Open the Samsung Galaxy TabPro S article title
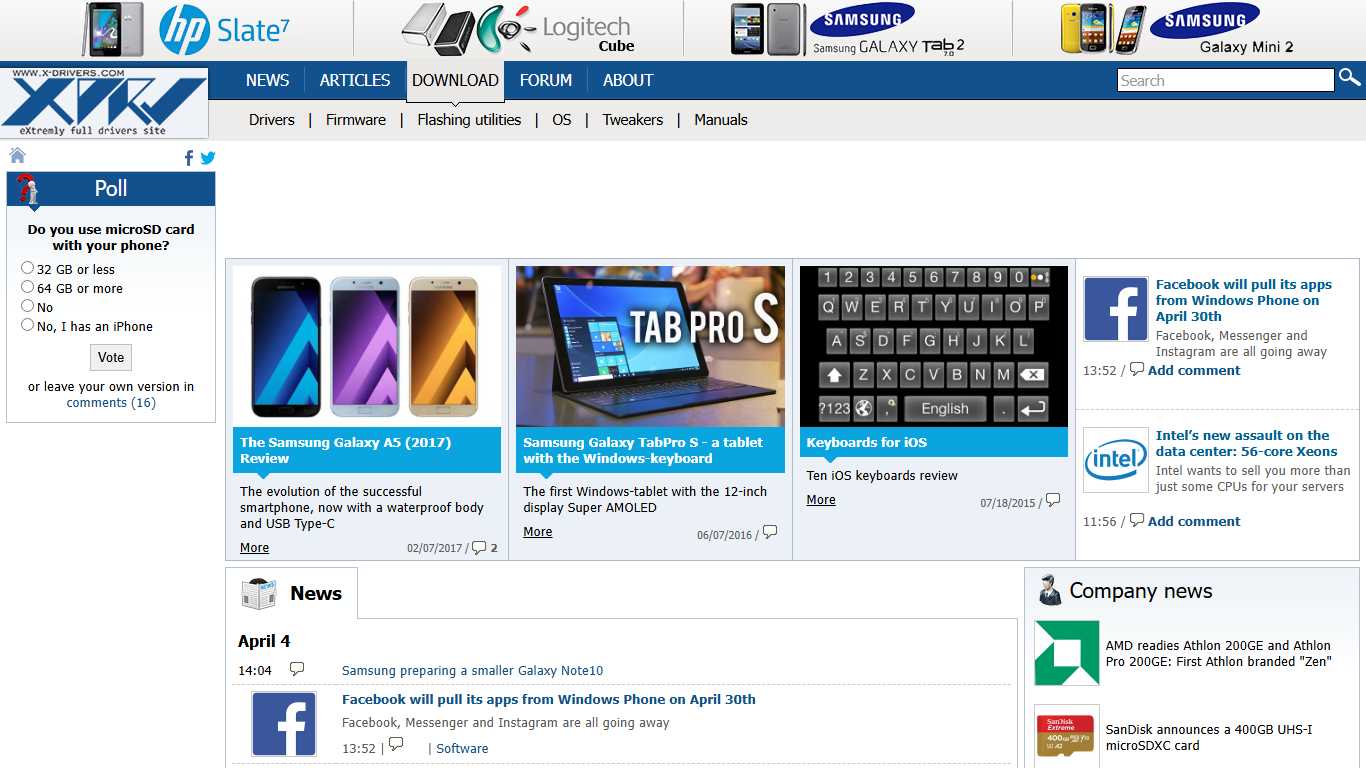The image size is (1366, 768). (x=643, y=450)
